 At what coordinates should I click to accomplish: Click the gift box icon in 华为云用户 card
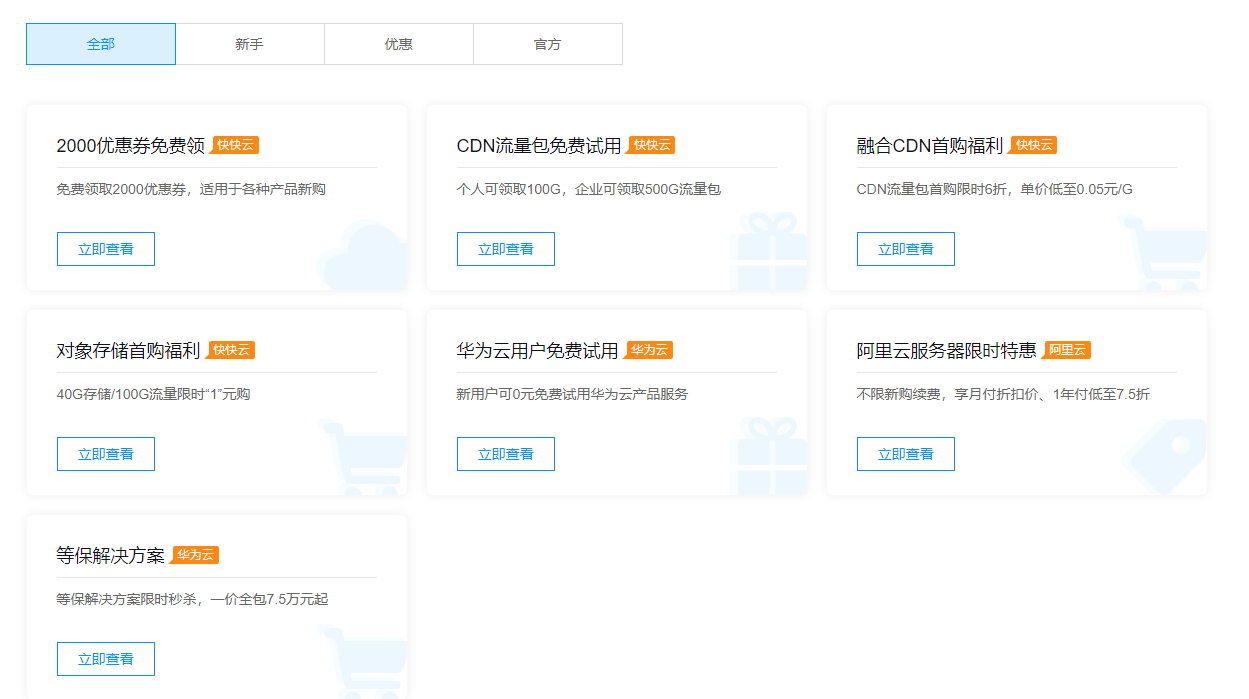coord(768,457)
